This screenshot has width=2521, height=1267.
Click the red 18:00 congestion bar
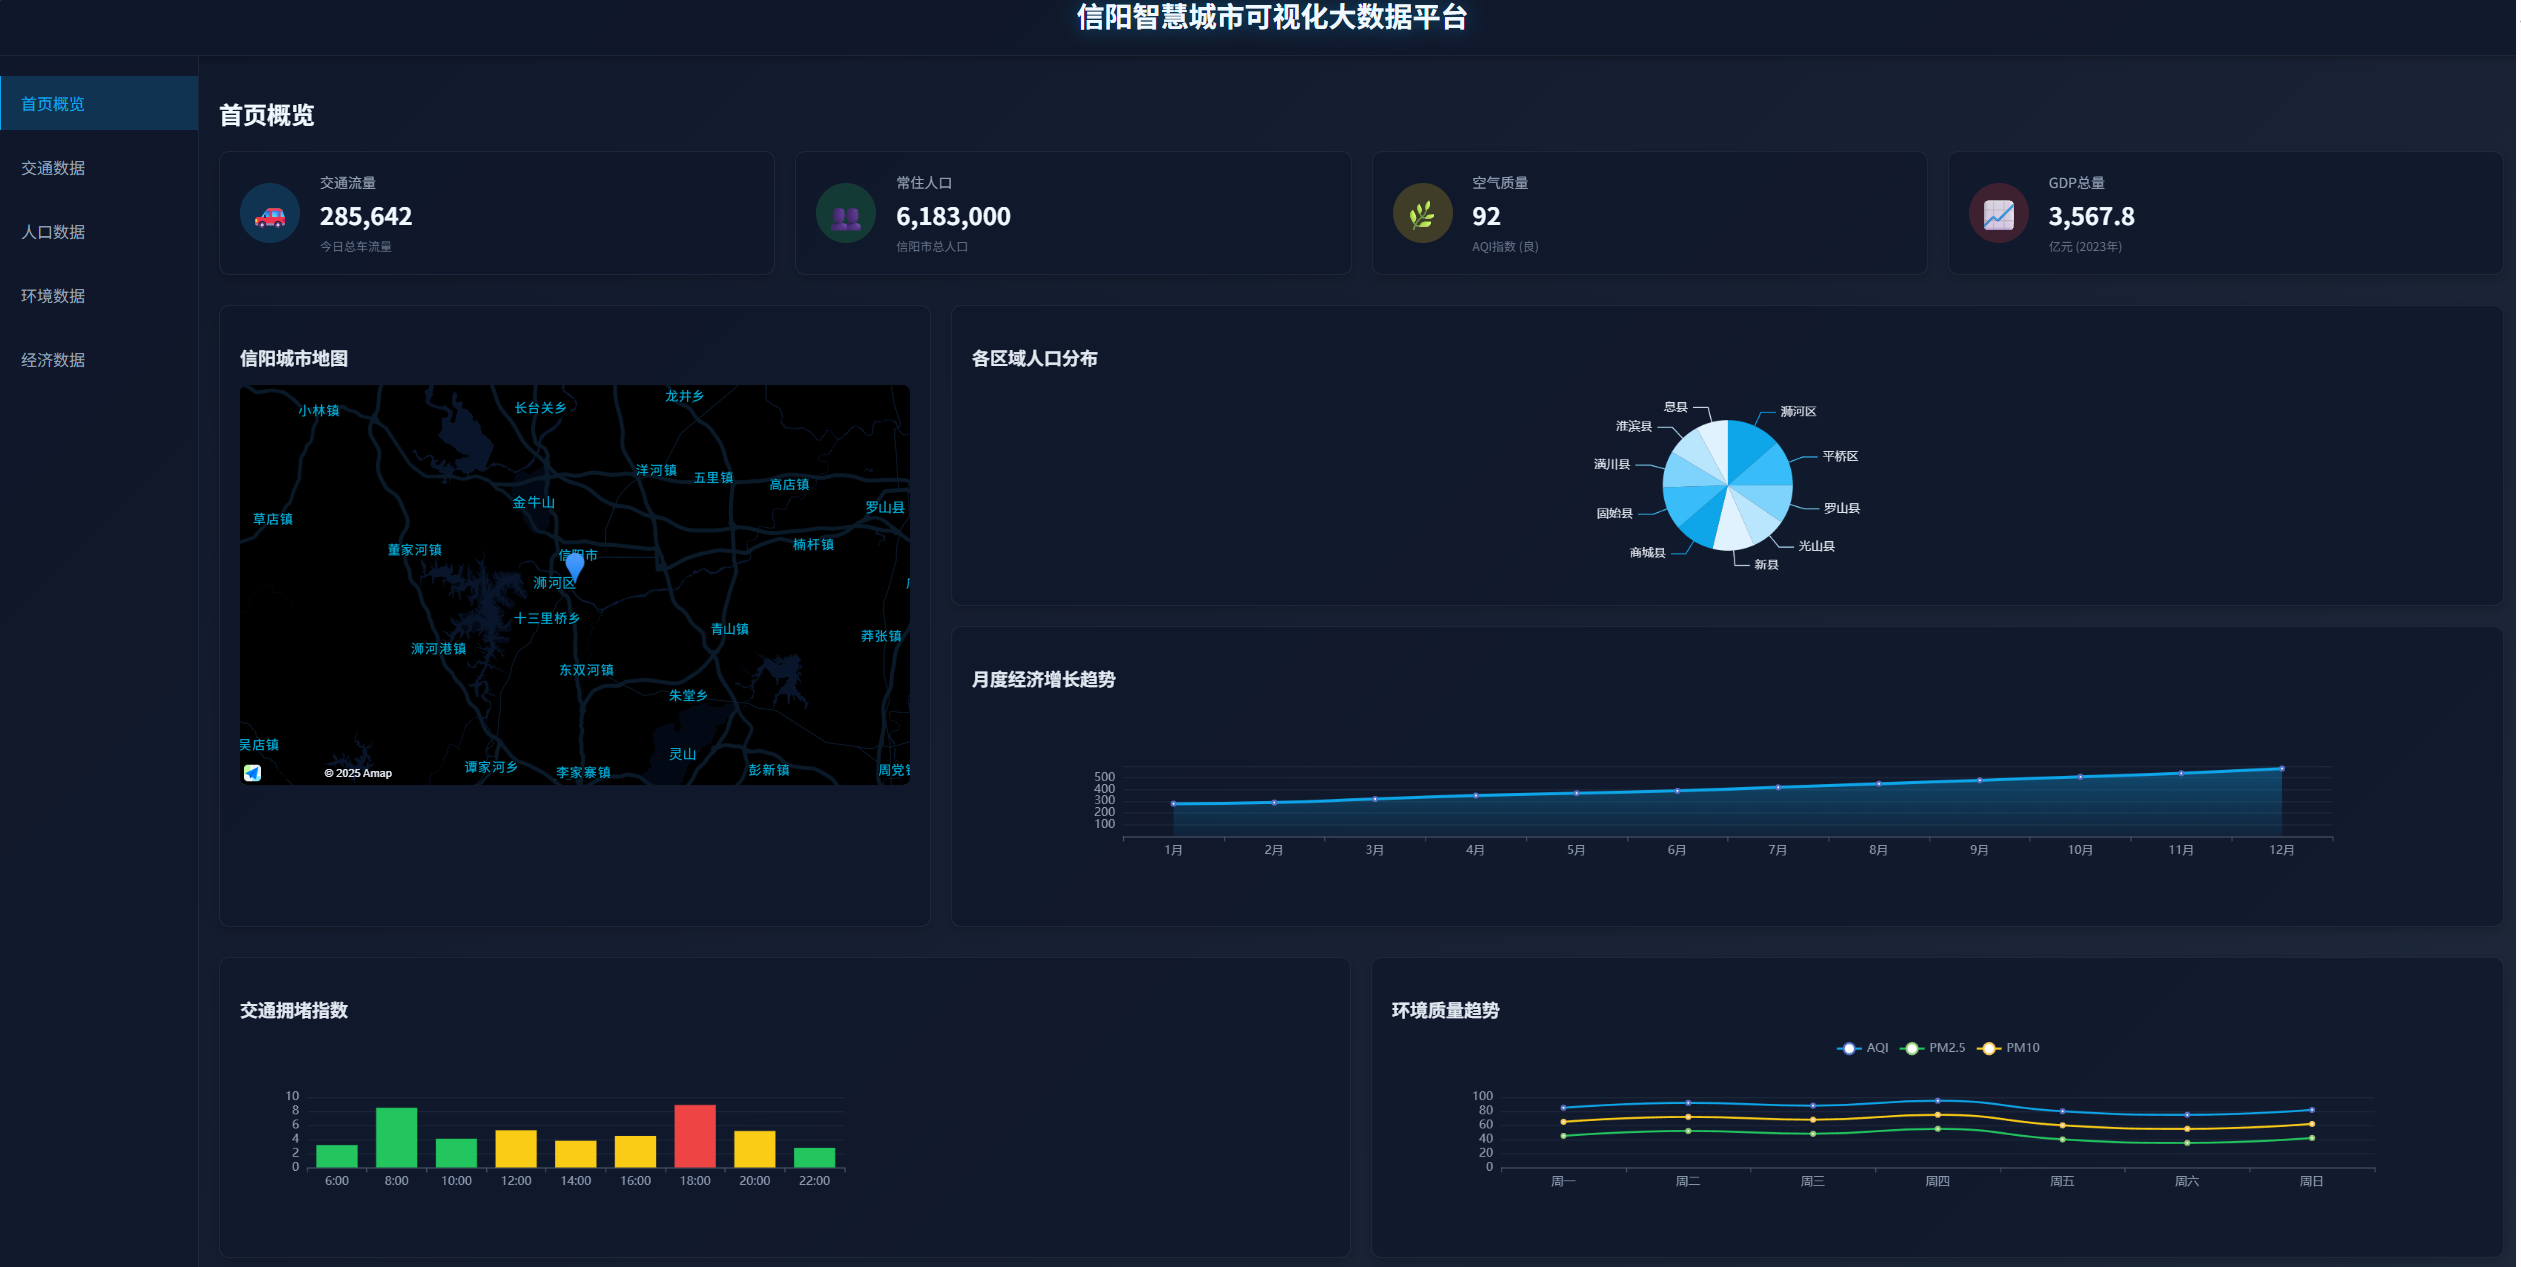point(695,1136)
